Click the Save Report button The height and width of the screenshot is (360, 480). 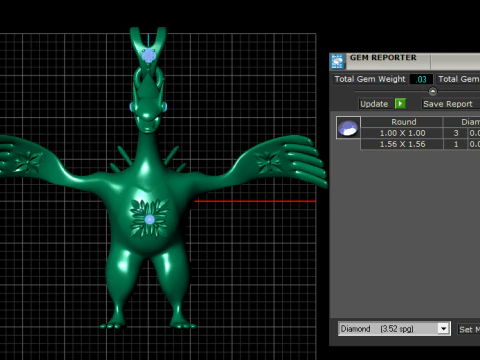point(450,104)
